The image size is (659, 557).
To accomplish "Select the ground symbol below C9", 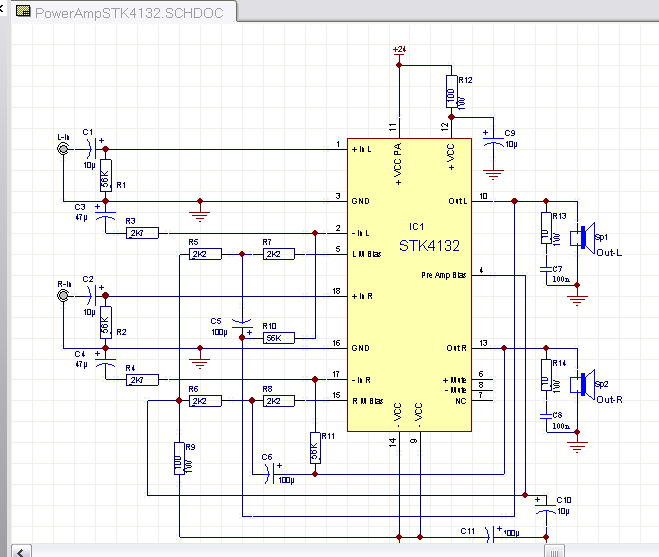I will tap(493, 174).
